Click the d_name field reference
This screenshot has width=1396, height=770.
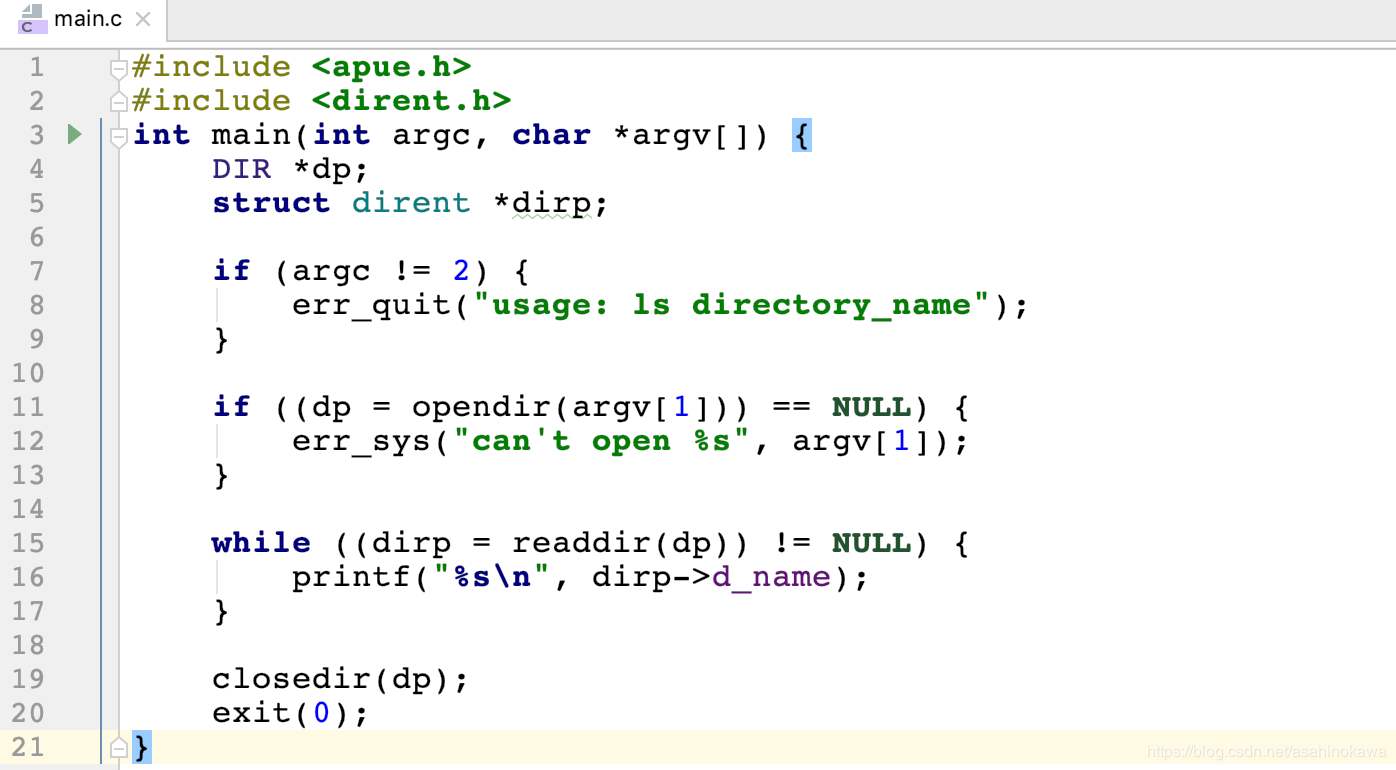[771, 577]
